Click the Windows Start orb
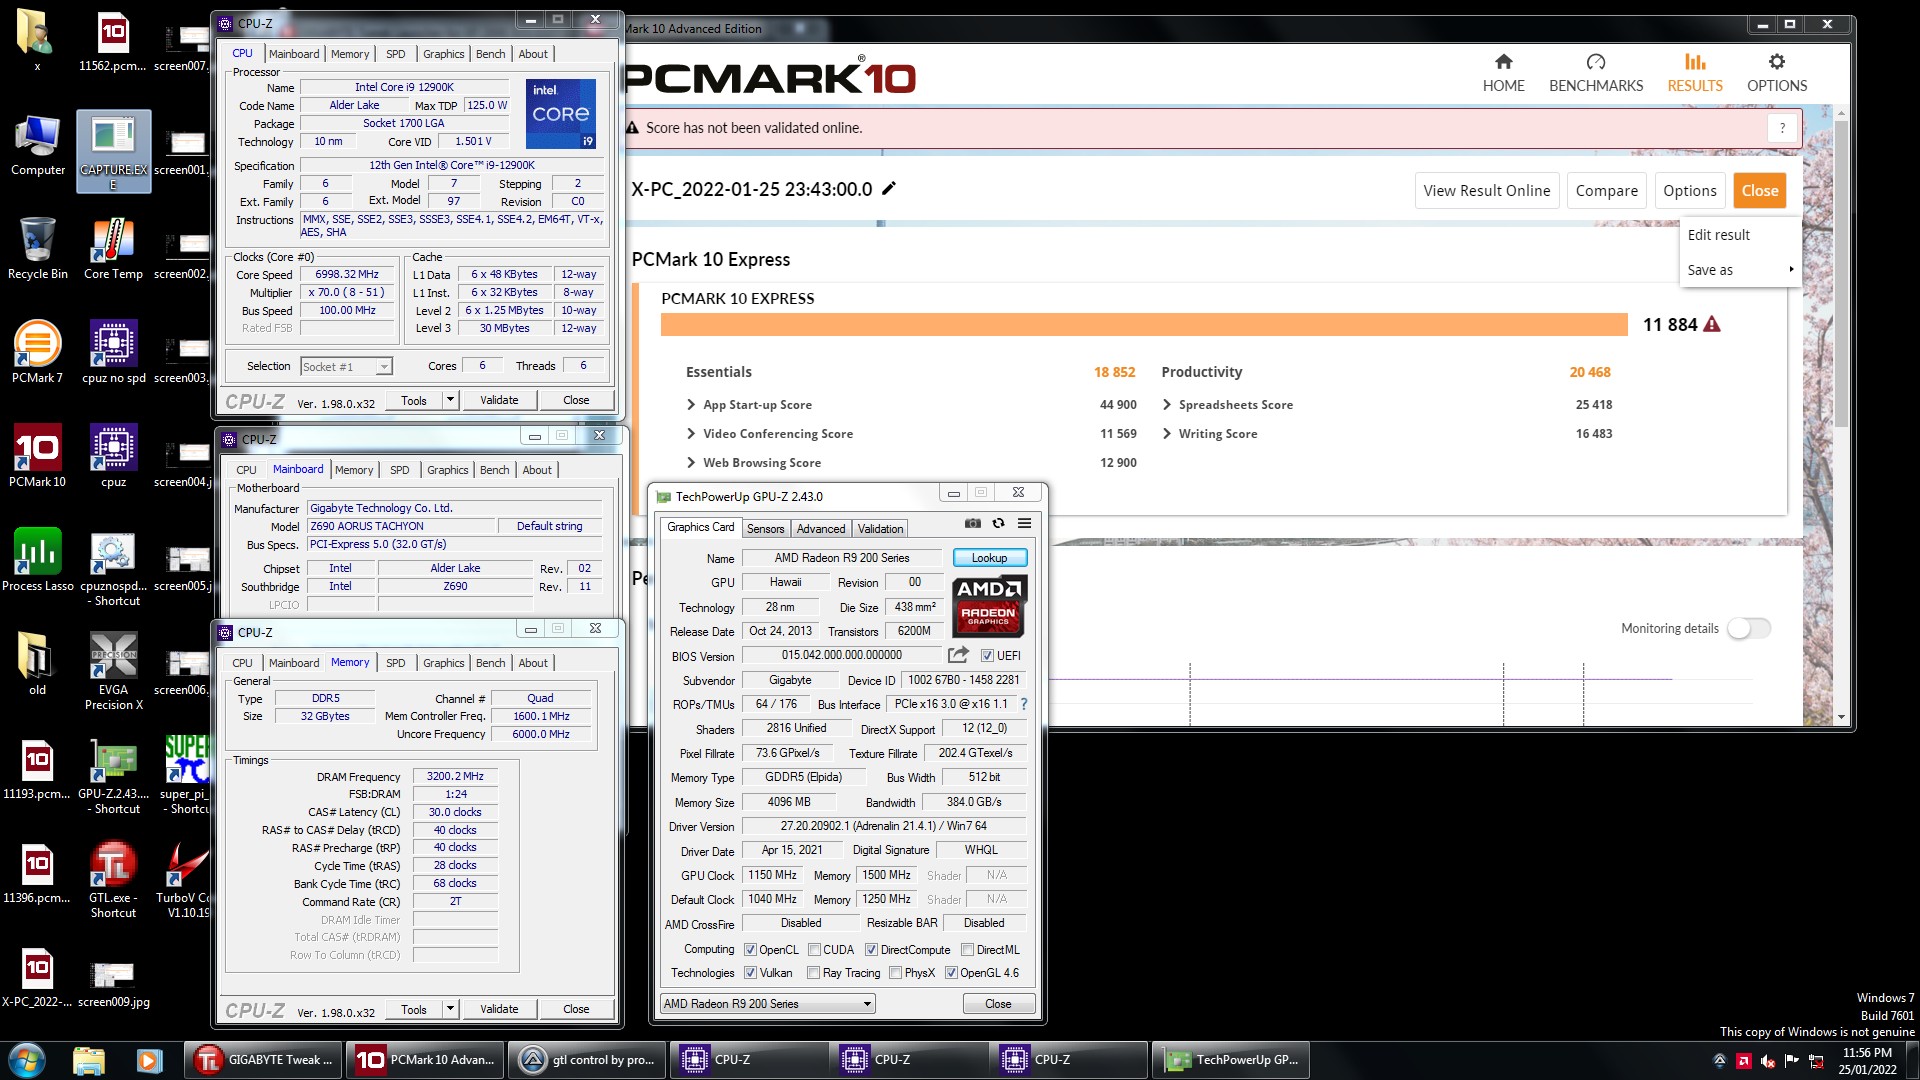This screenshot has height=1080, width=1920. pyautogui.click(x=27, y=1060)
